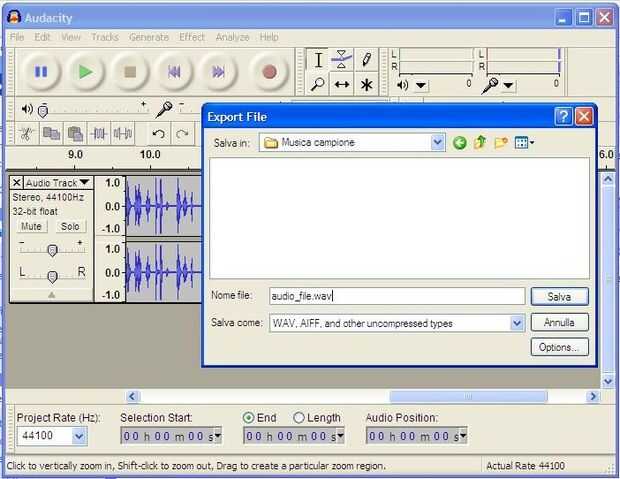620x479 pixels.
Task: Collapse the track with bottom triangle
Action: (x=51, y=295)
